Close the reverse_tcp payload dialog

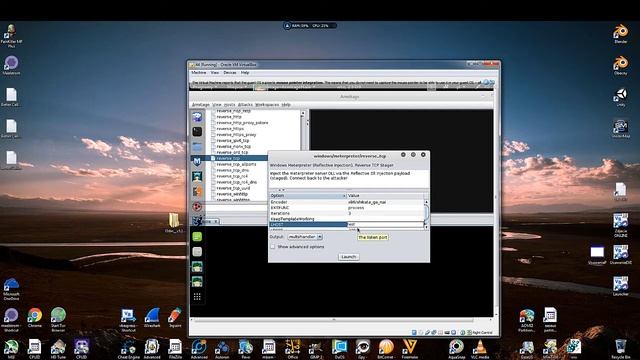(423, 155)
